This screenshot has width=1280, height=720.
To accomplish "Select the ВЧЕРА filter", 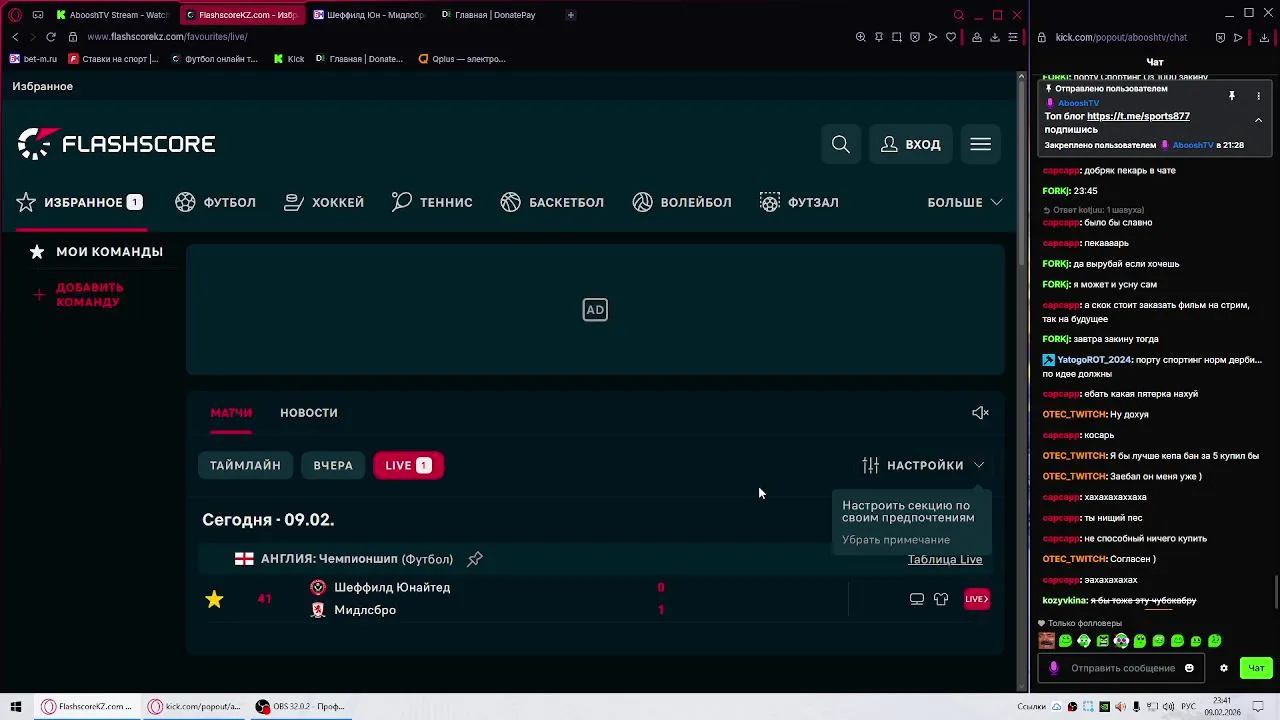I will pyautogui.click(x=333, y=465).
